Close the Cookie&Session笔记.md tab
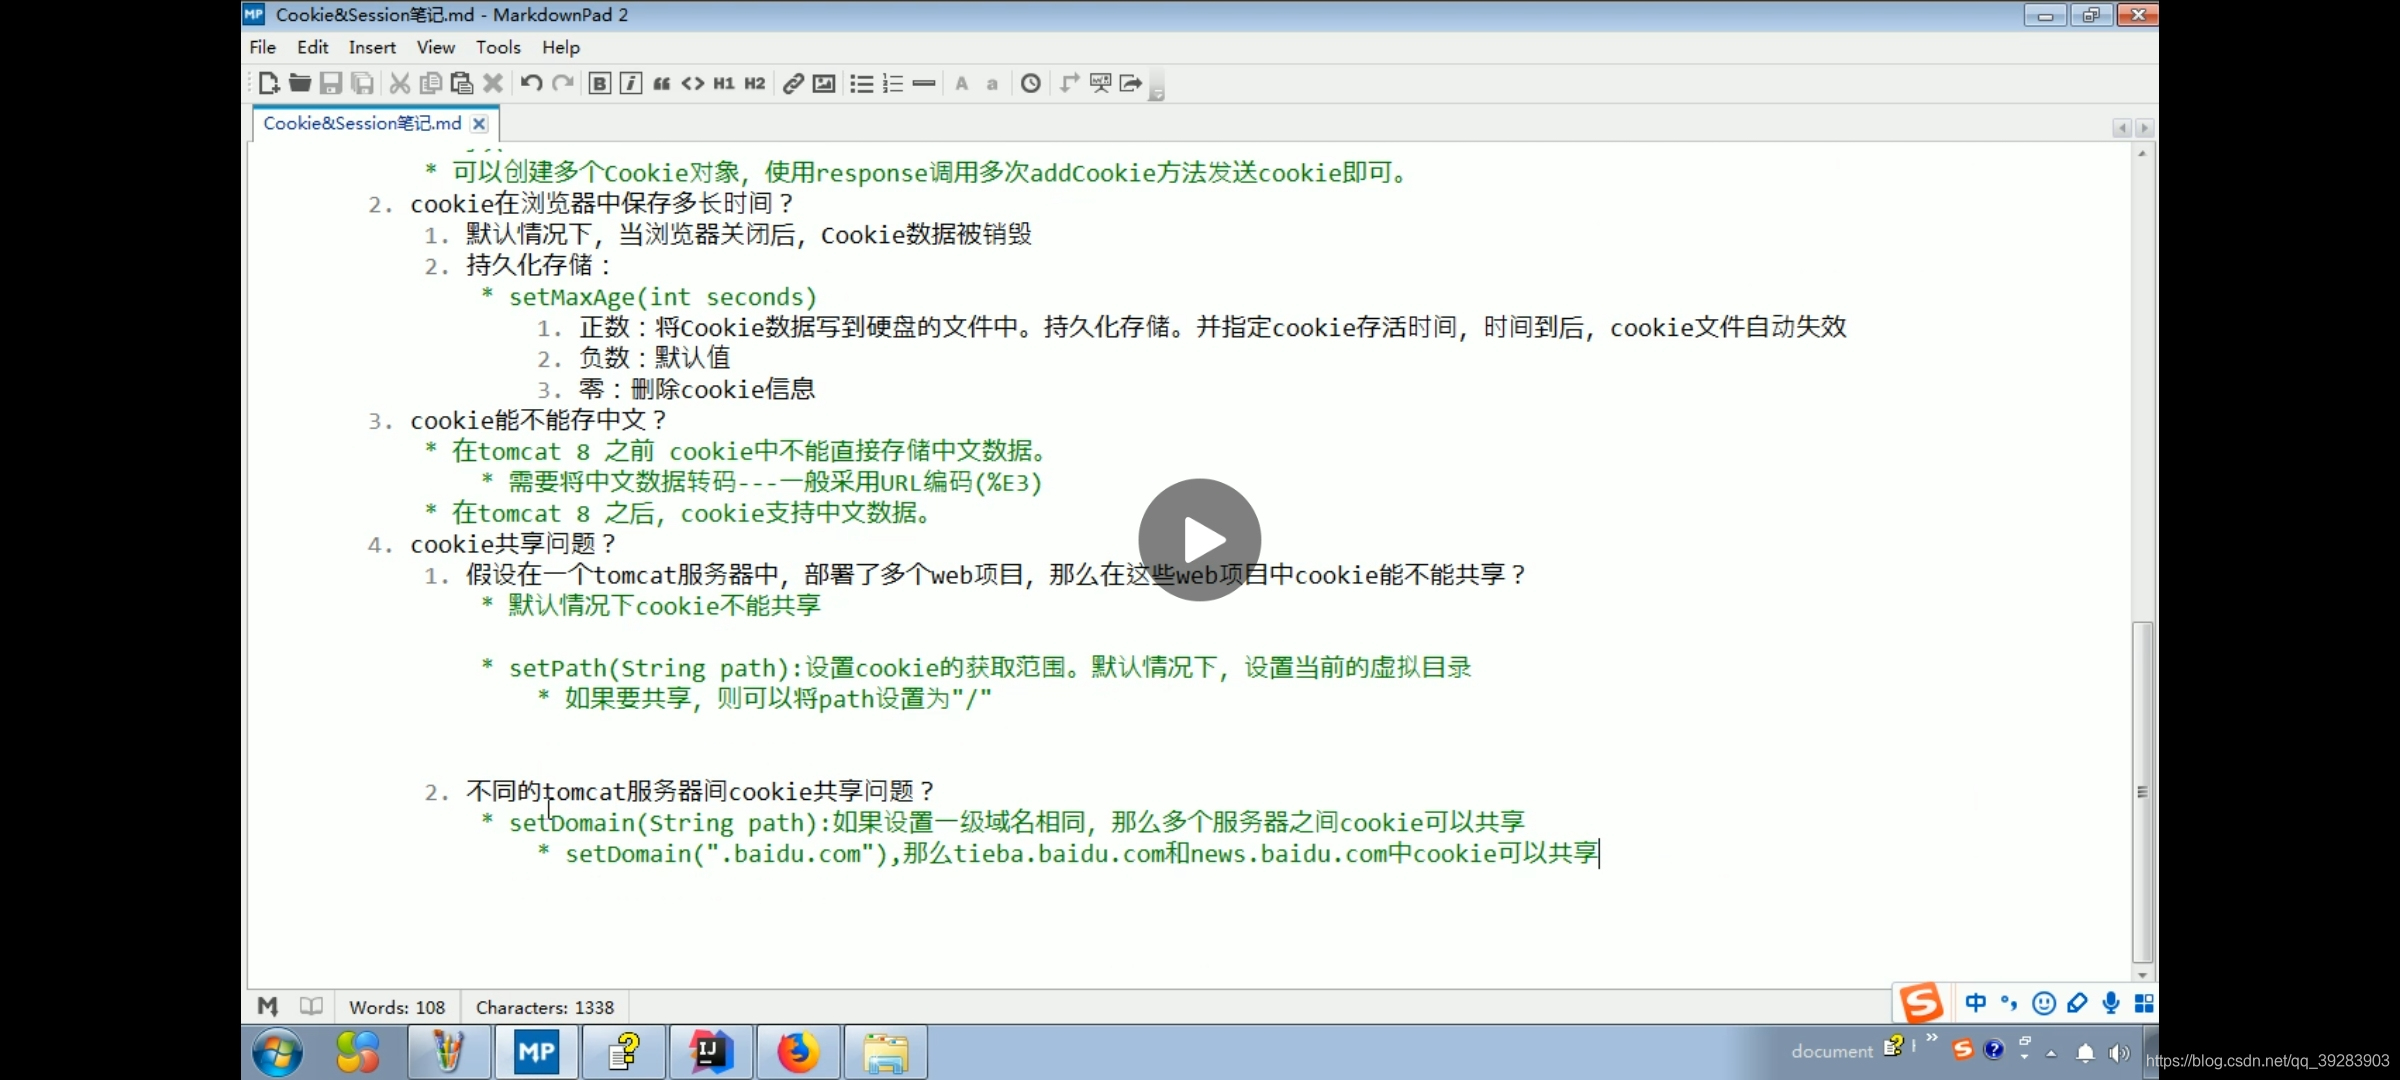This screenshot has height=1080, width=2400. point(479,123)
